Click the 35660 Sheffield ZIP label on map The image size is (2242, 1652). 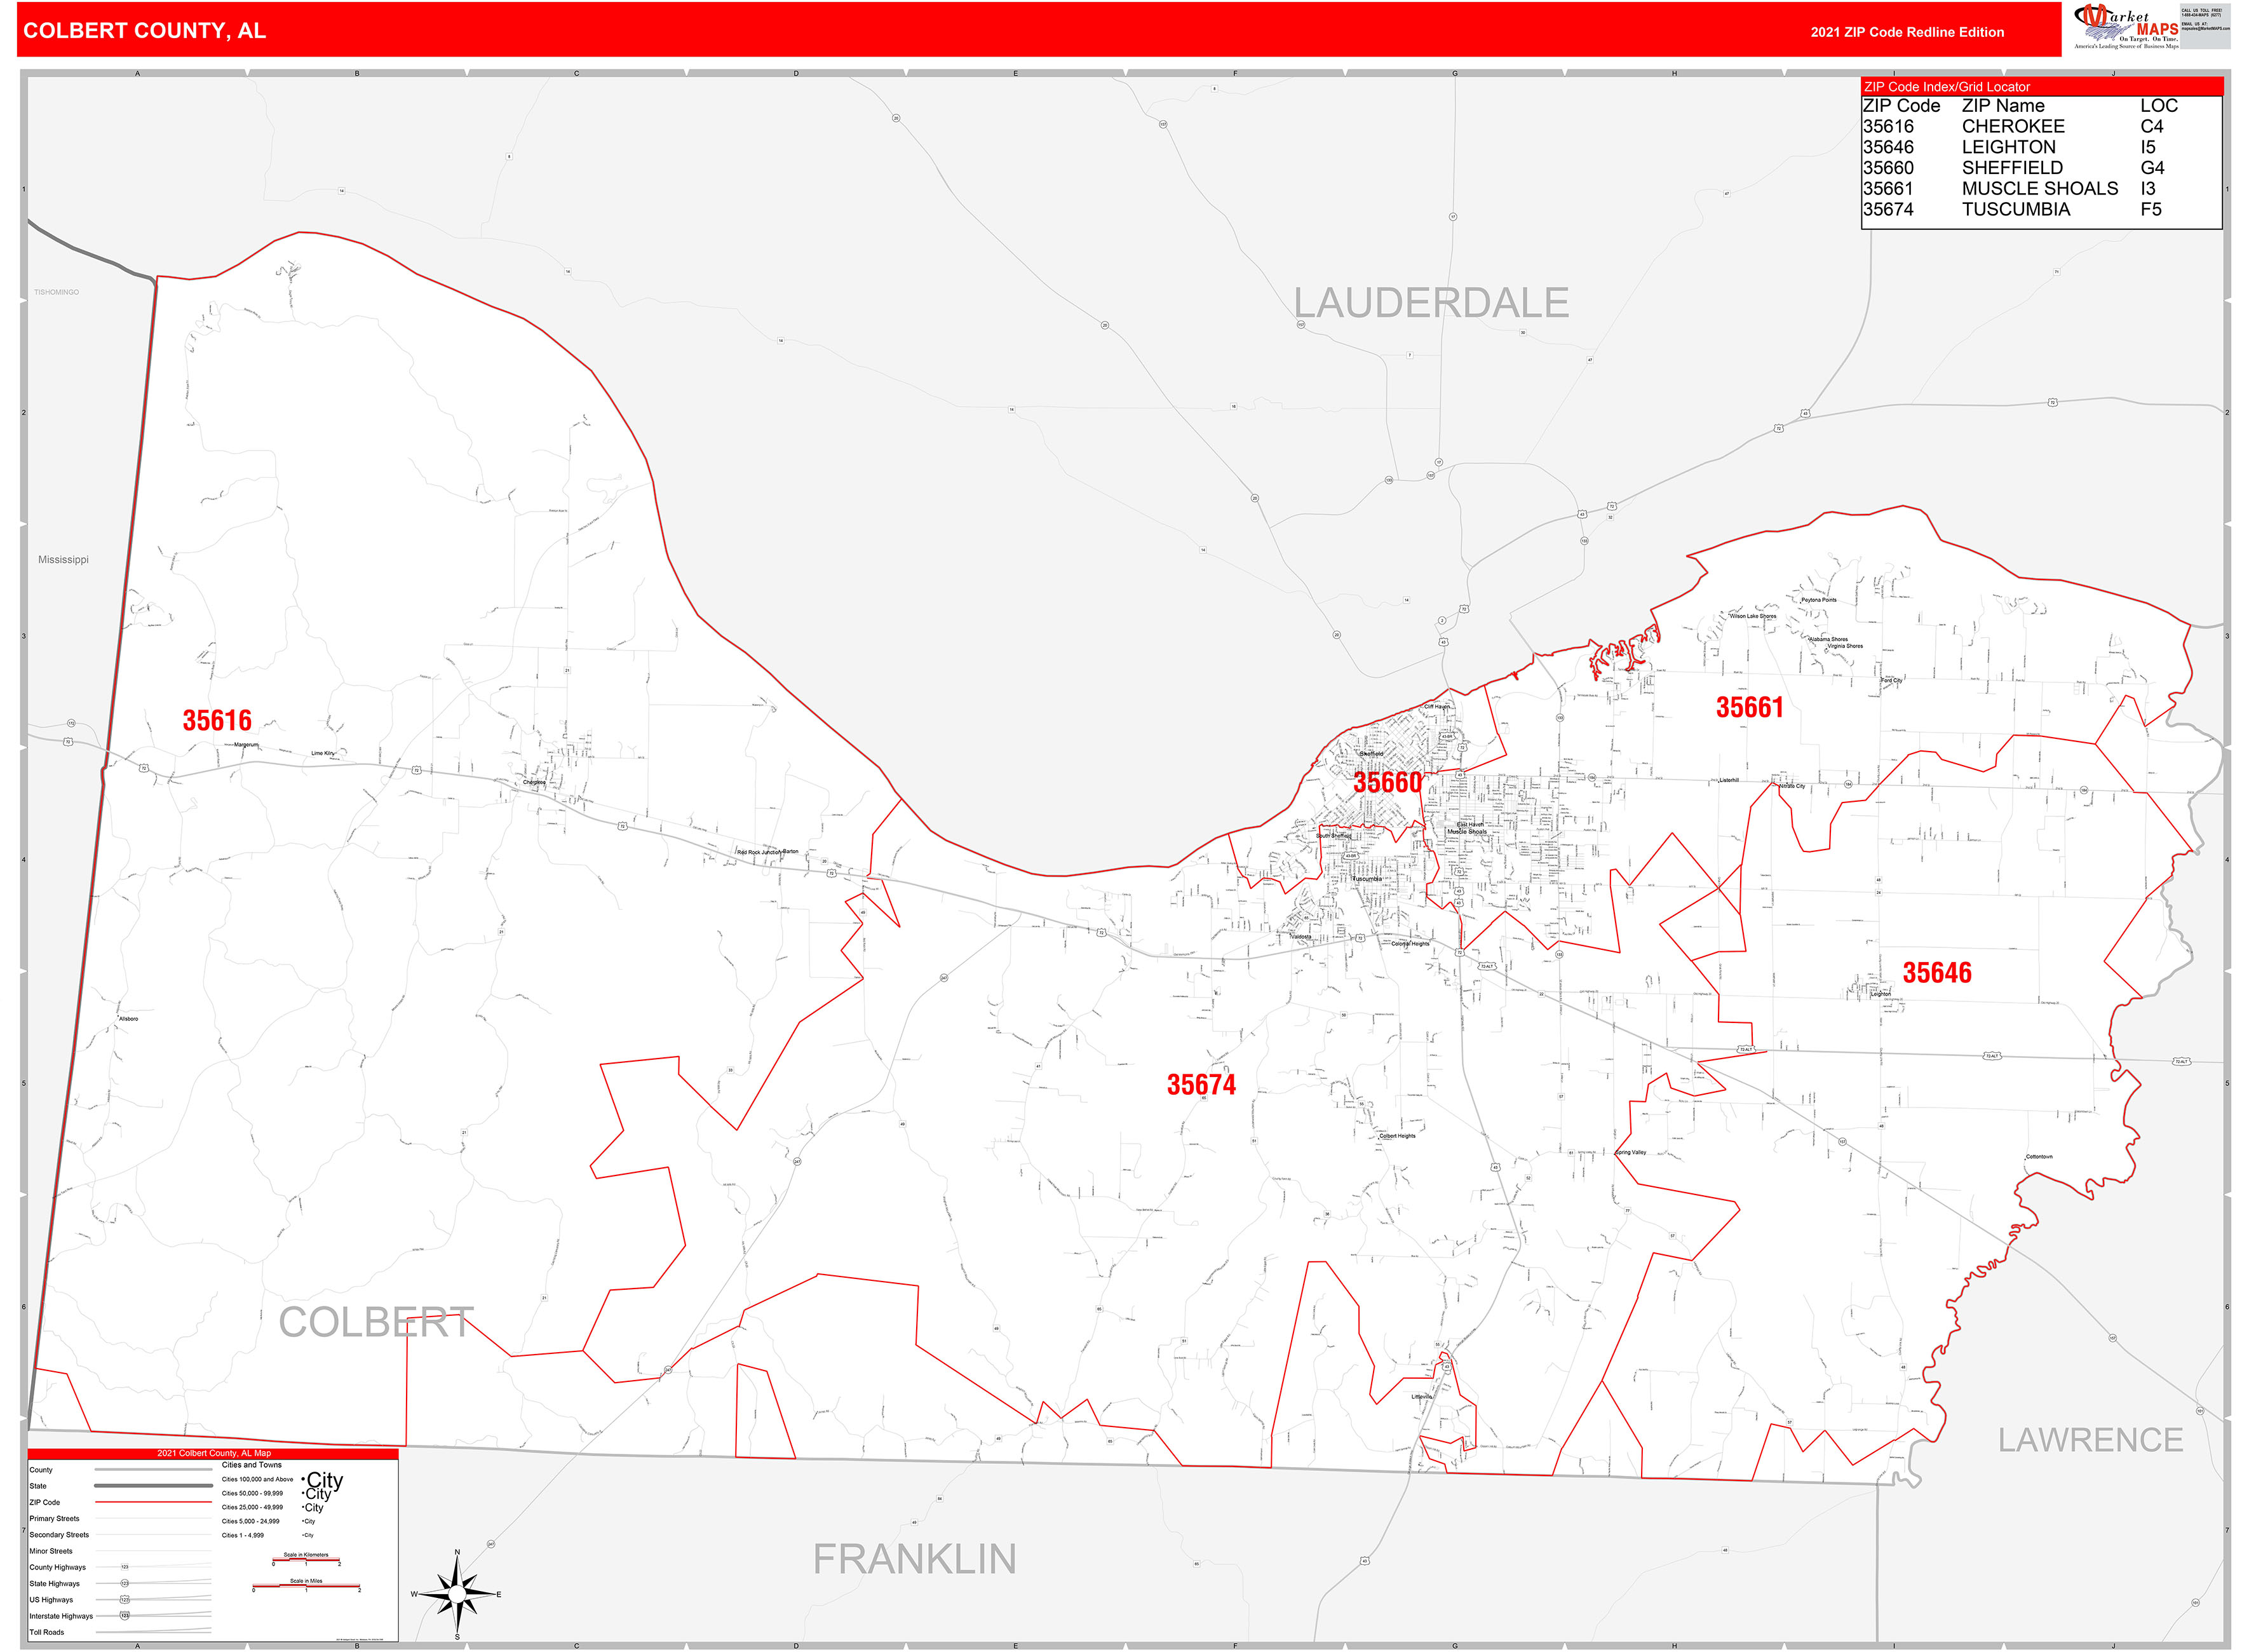1387,782
